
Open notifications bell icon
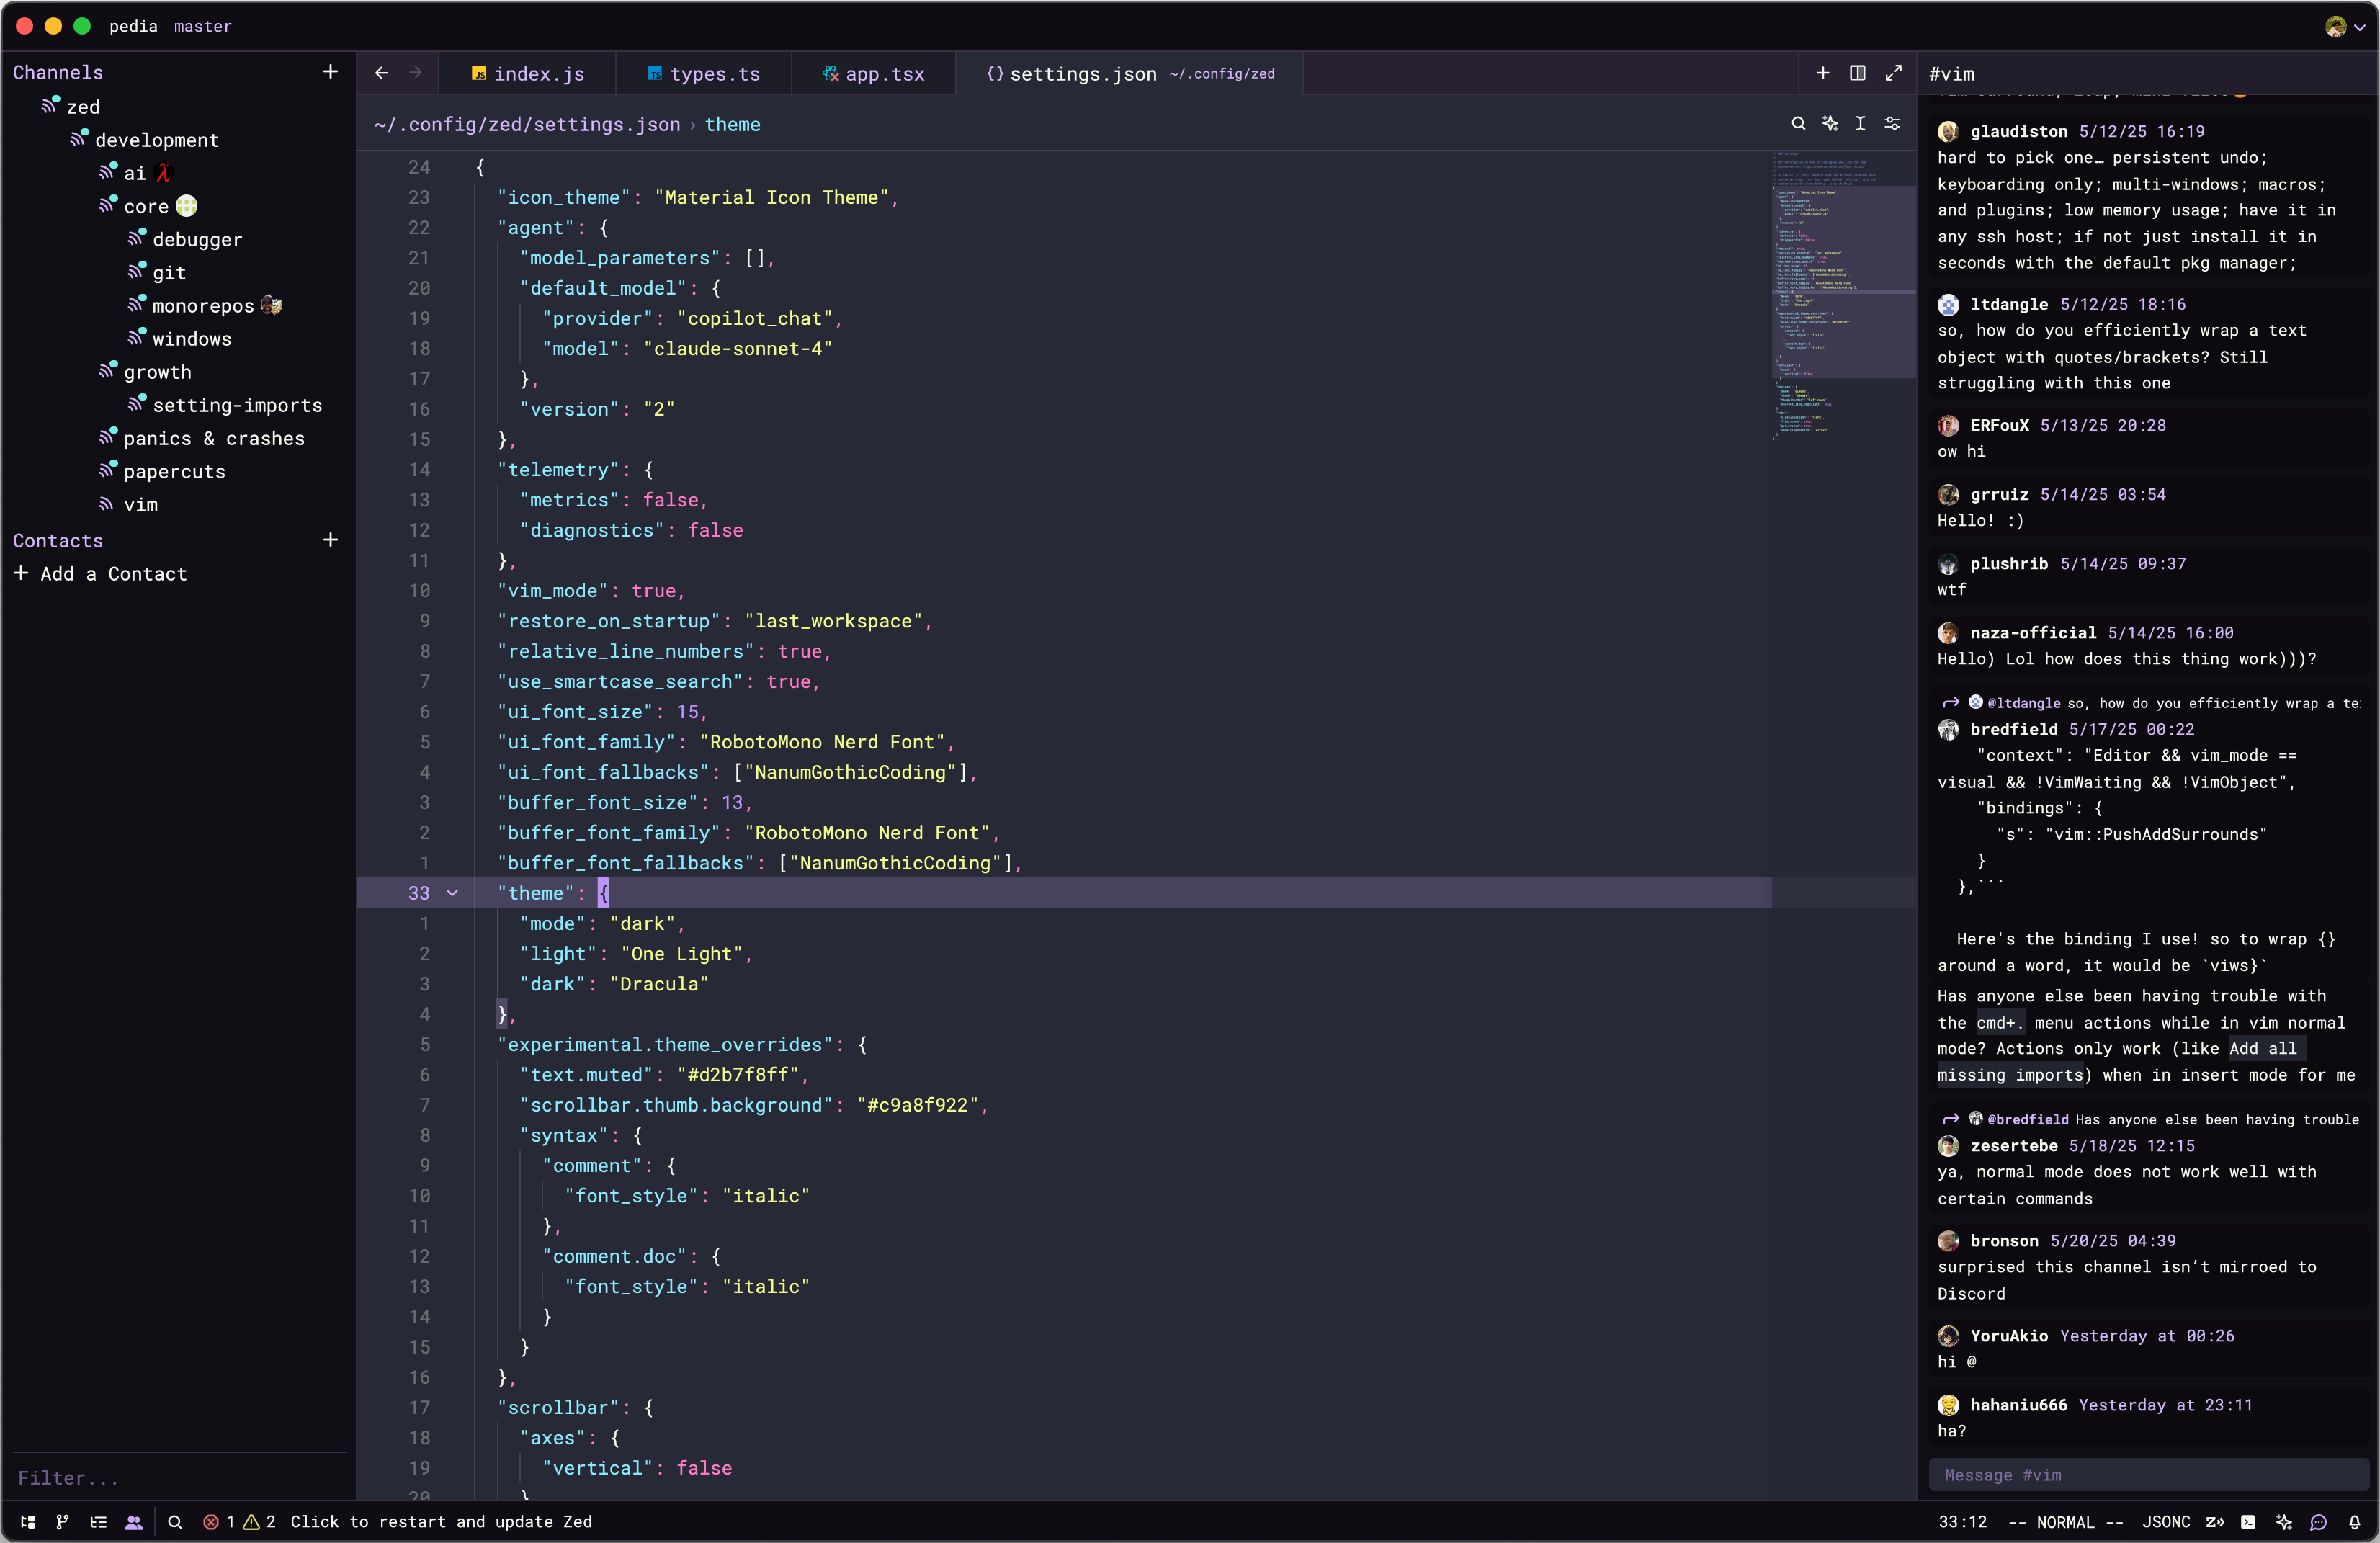2354,1521
